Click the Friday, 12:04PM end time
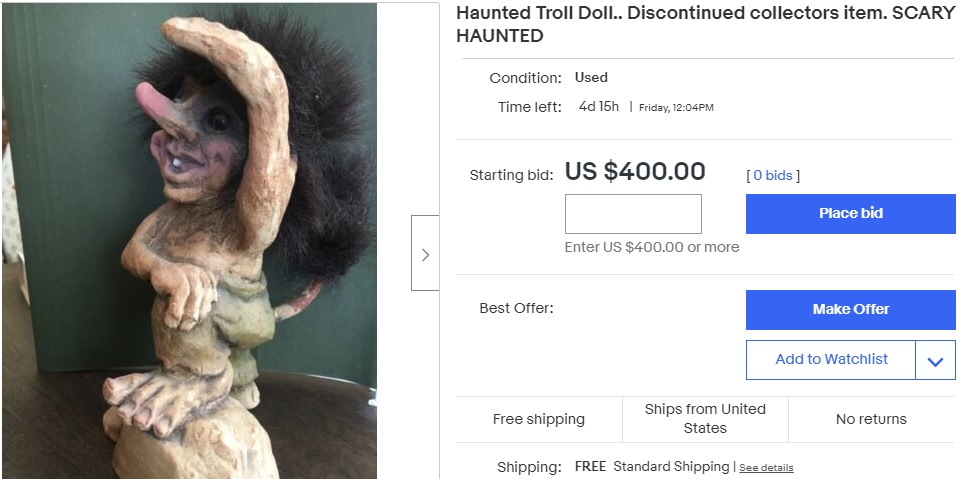This screenshot has height=479, width=966. (x=676, y=108)
